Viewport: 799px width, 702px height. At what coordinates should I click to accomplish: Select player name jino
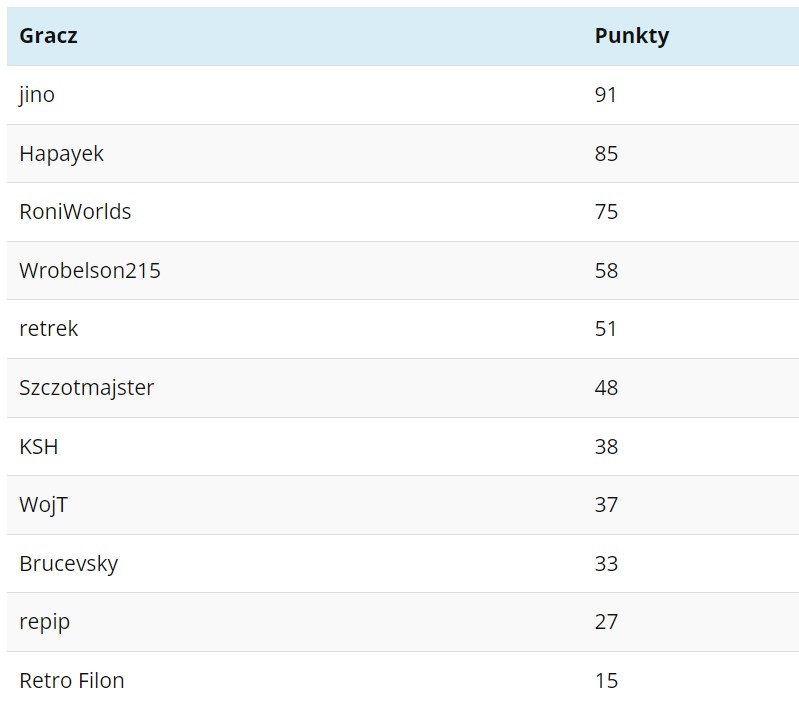point(37,95)
